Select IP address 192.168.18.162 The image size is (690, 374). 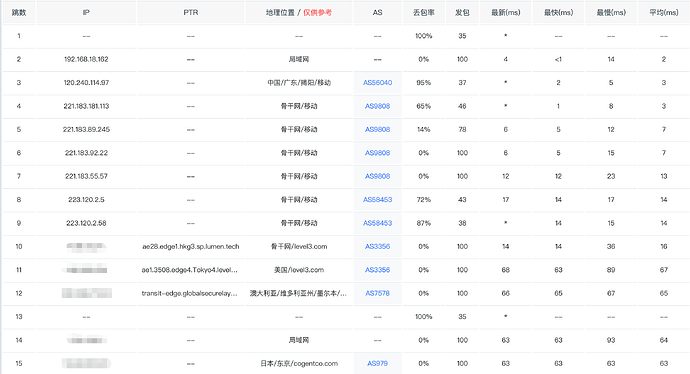coord(86,59)
